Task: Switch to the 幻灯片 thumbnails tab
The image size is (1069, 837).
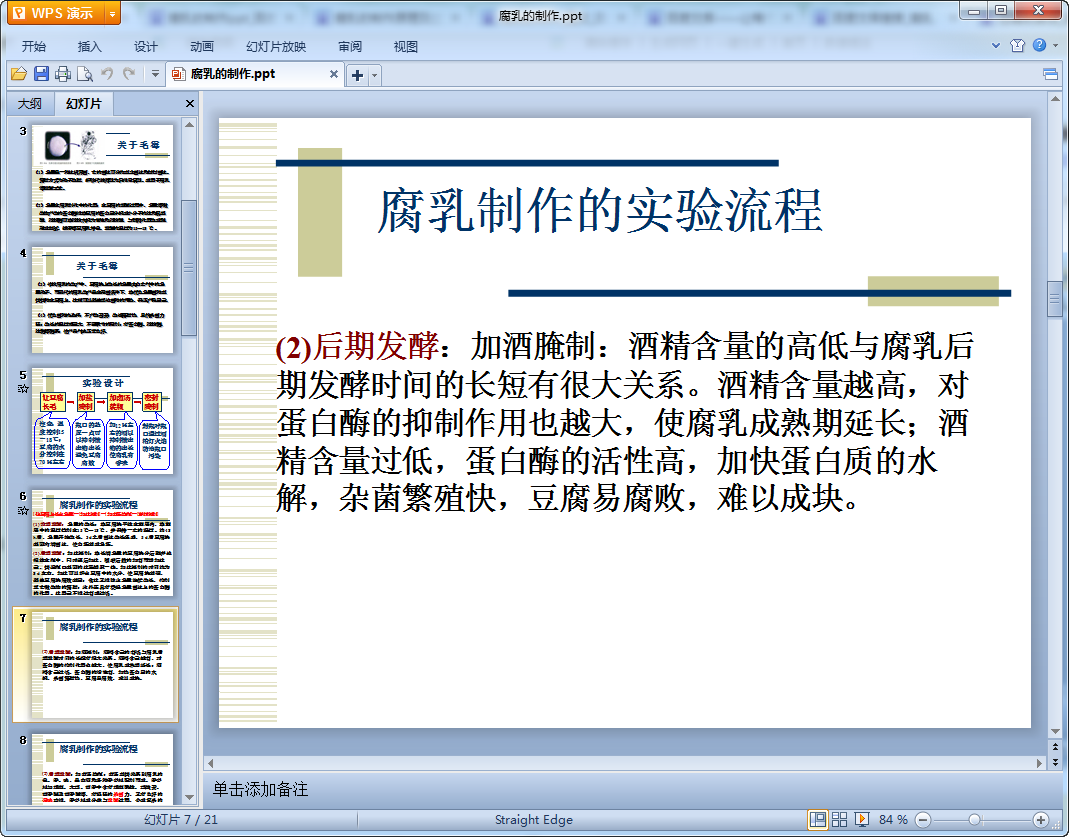Action: click(84, 104)
